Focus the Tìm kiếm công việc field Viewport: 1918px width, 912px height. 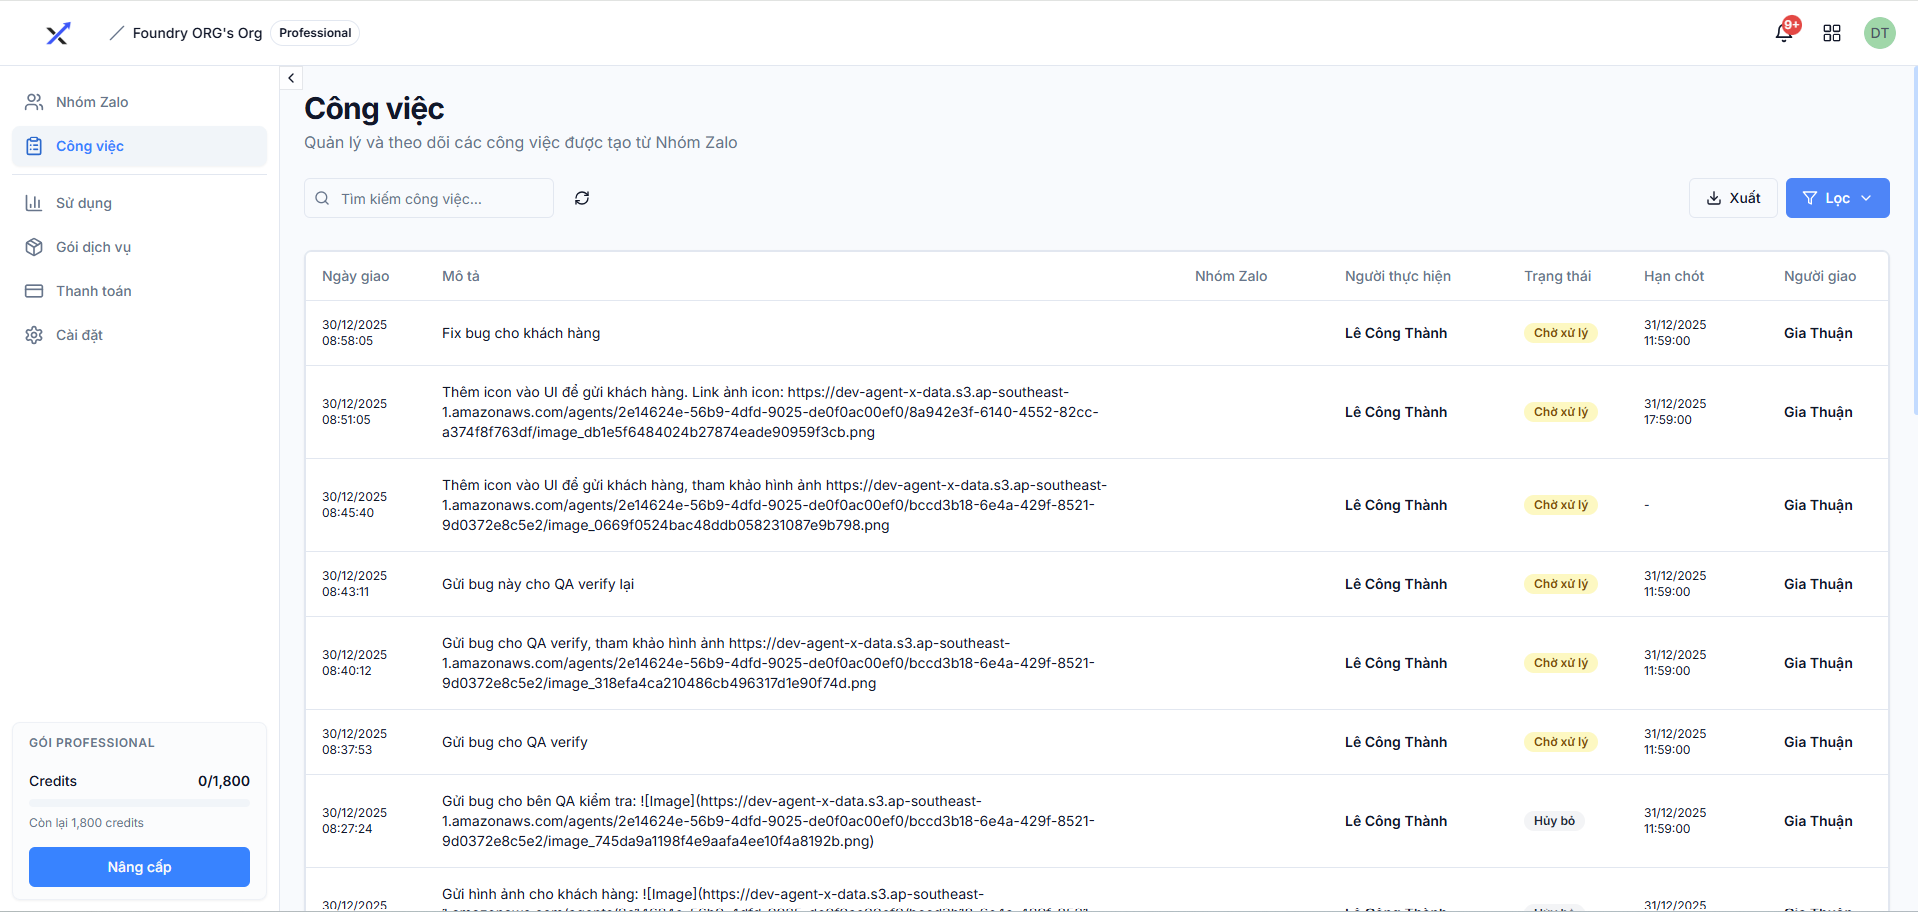point(429,198)
